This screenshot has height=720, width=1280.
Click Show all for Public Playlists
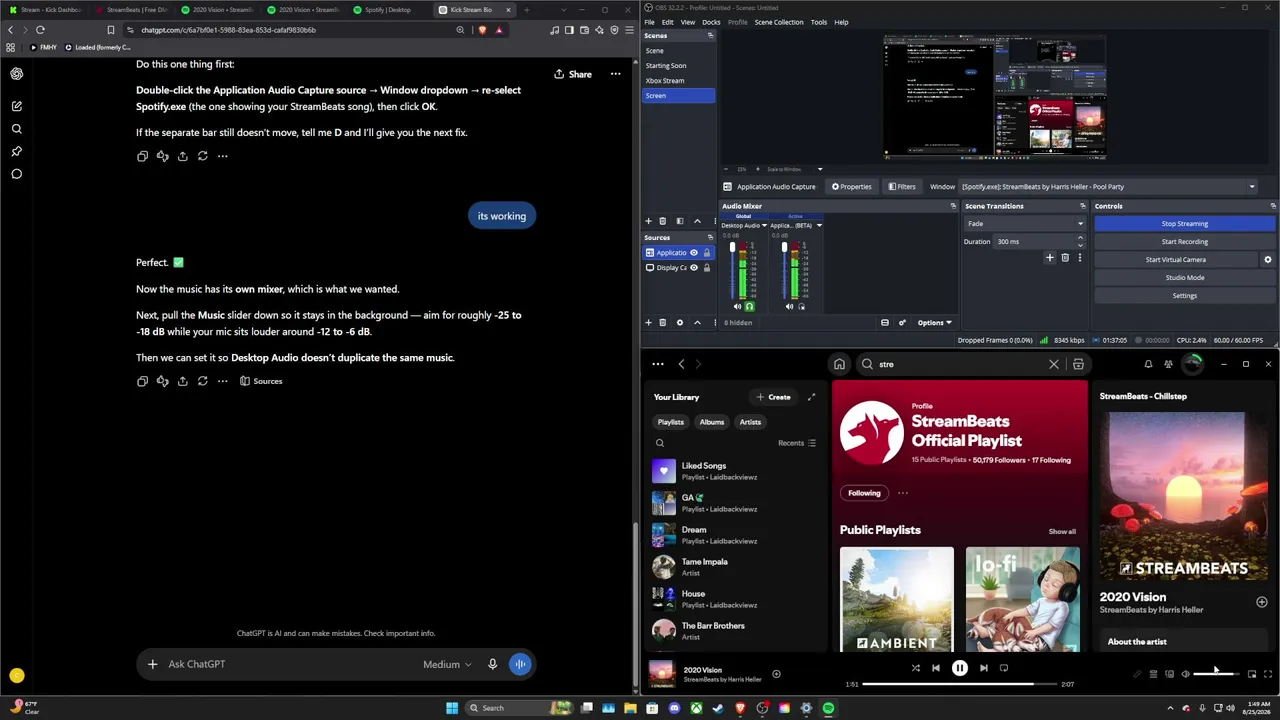click(1062, 532)
